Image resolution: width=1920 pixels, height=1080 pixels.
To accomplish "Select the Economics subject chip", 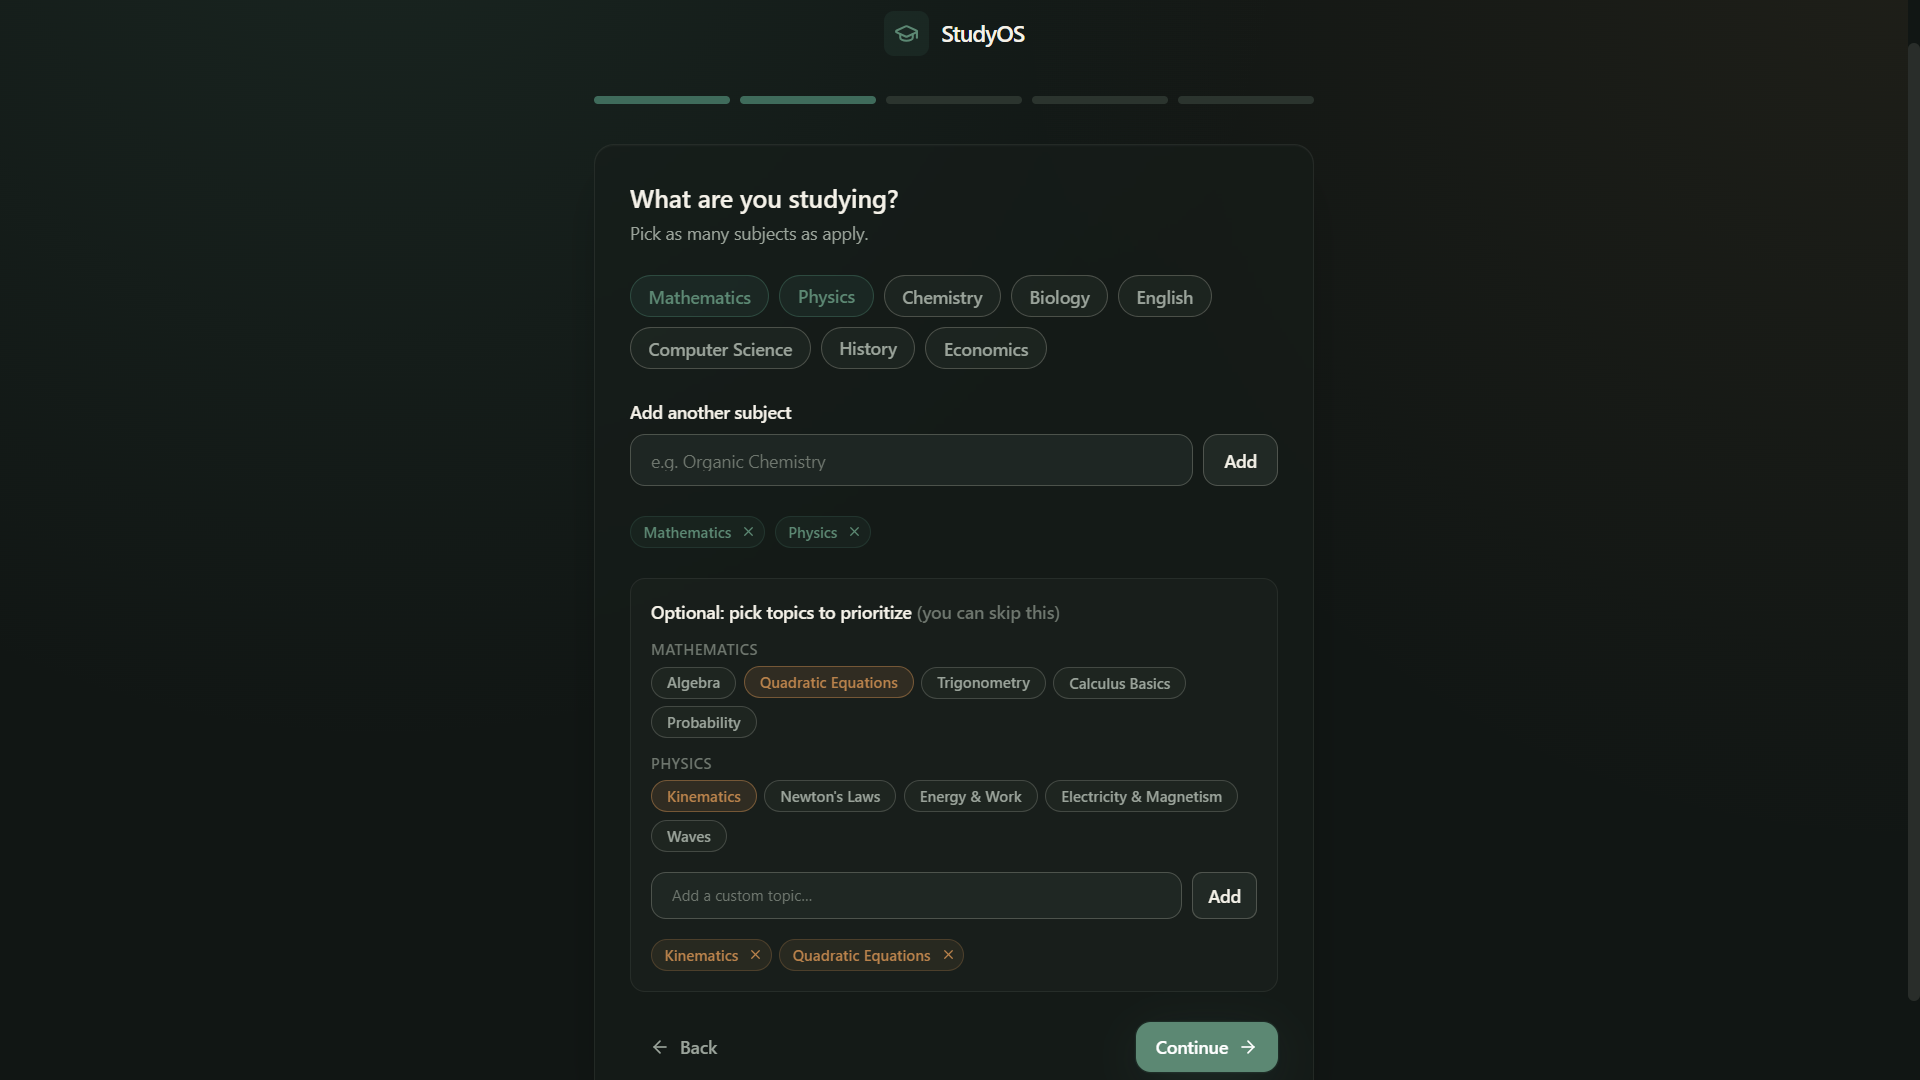I will click(986, 349).
